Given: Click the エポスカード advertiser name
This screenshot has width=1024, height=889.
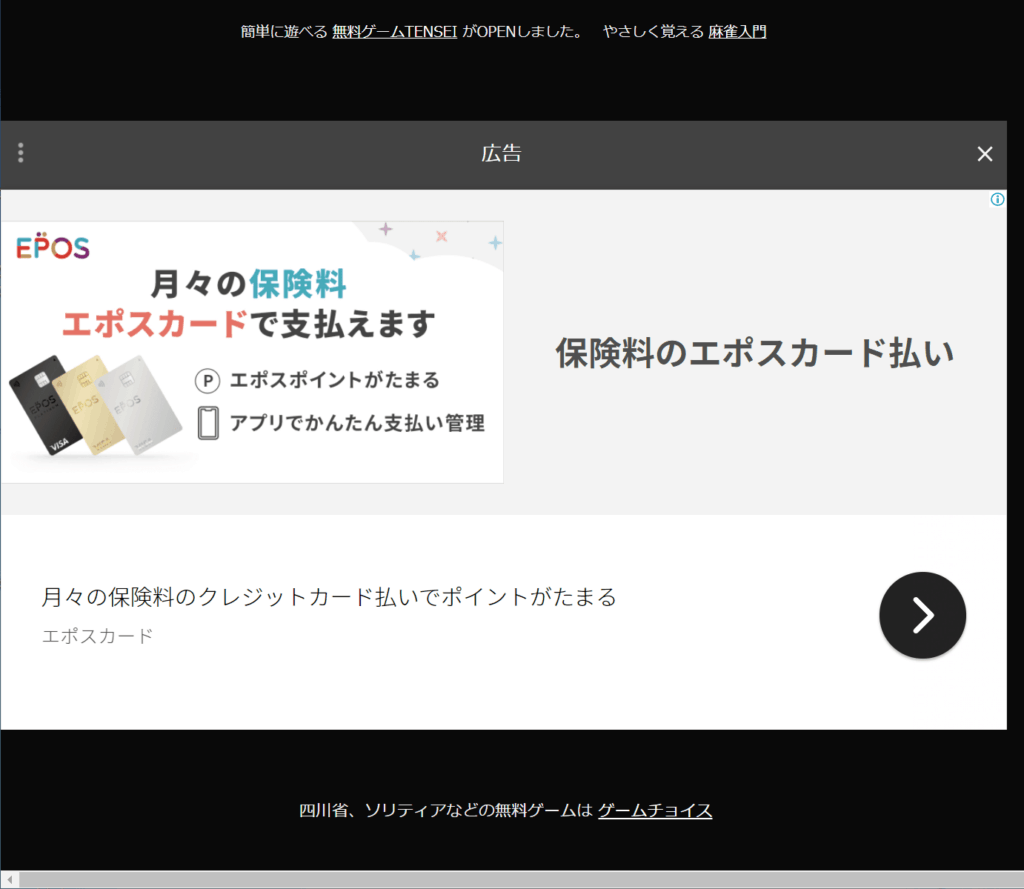Looking at the screenshot, I should [x=98, y=636].
